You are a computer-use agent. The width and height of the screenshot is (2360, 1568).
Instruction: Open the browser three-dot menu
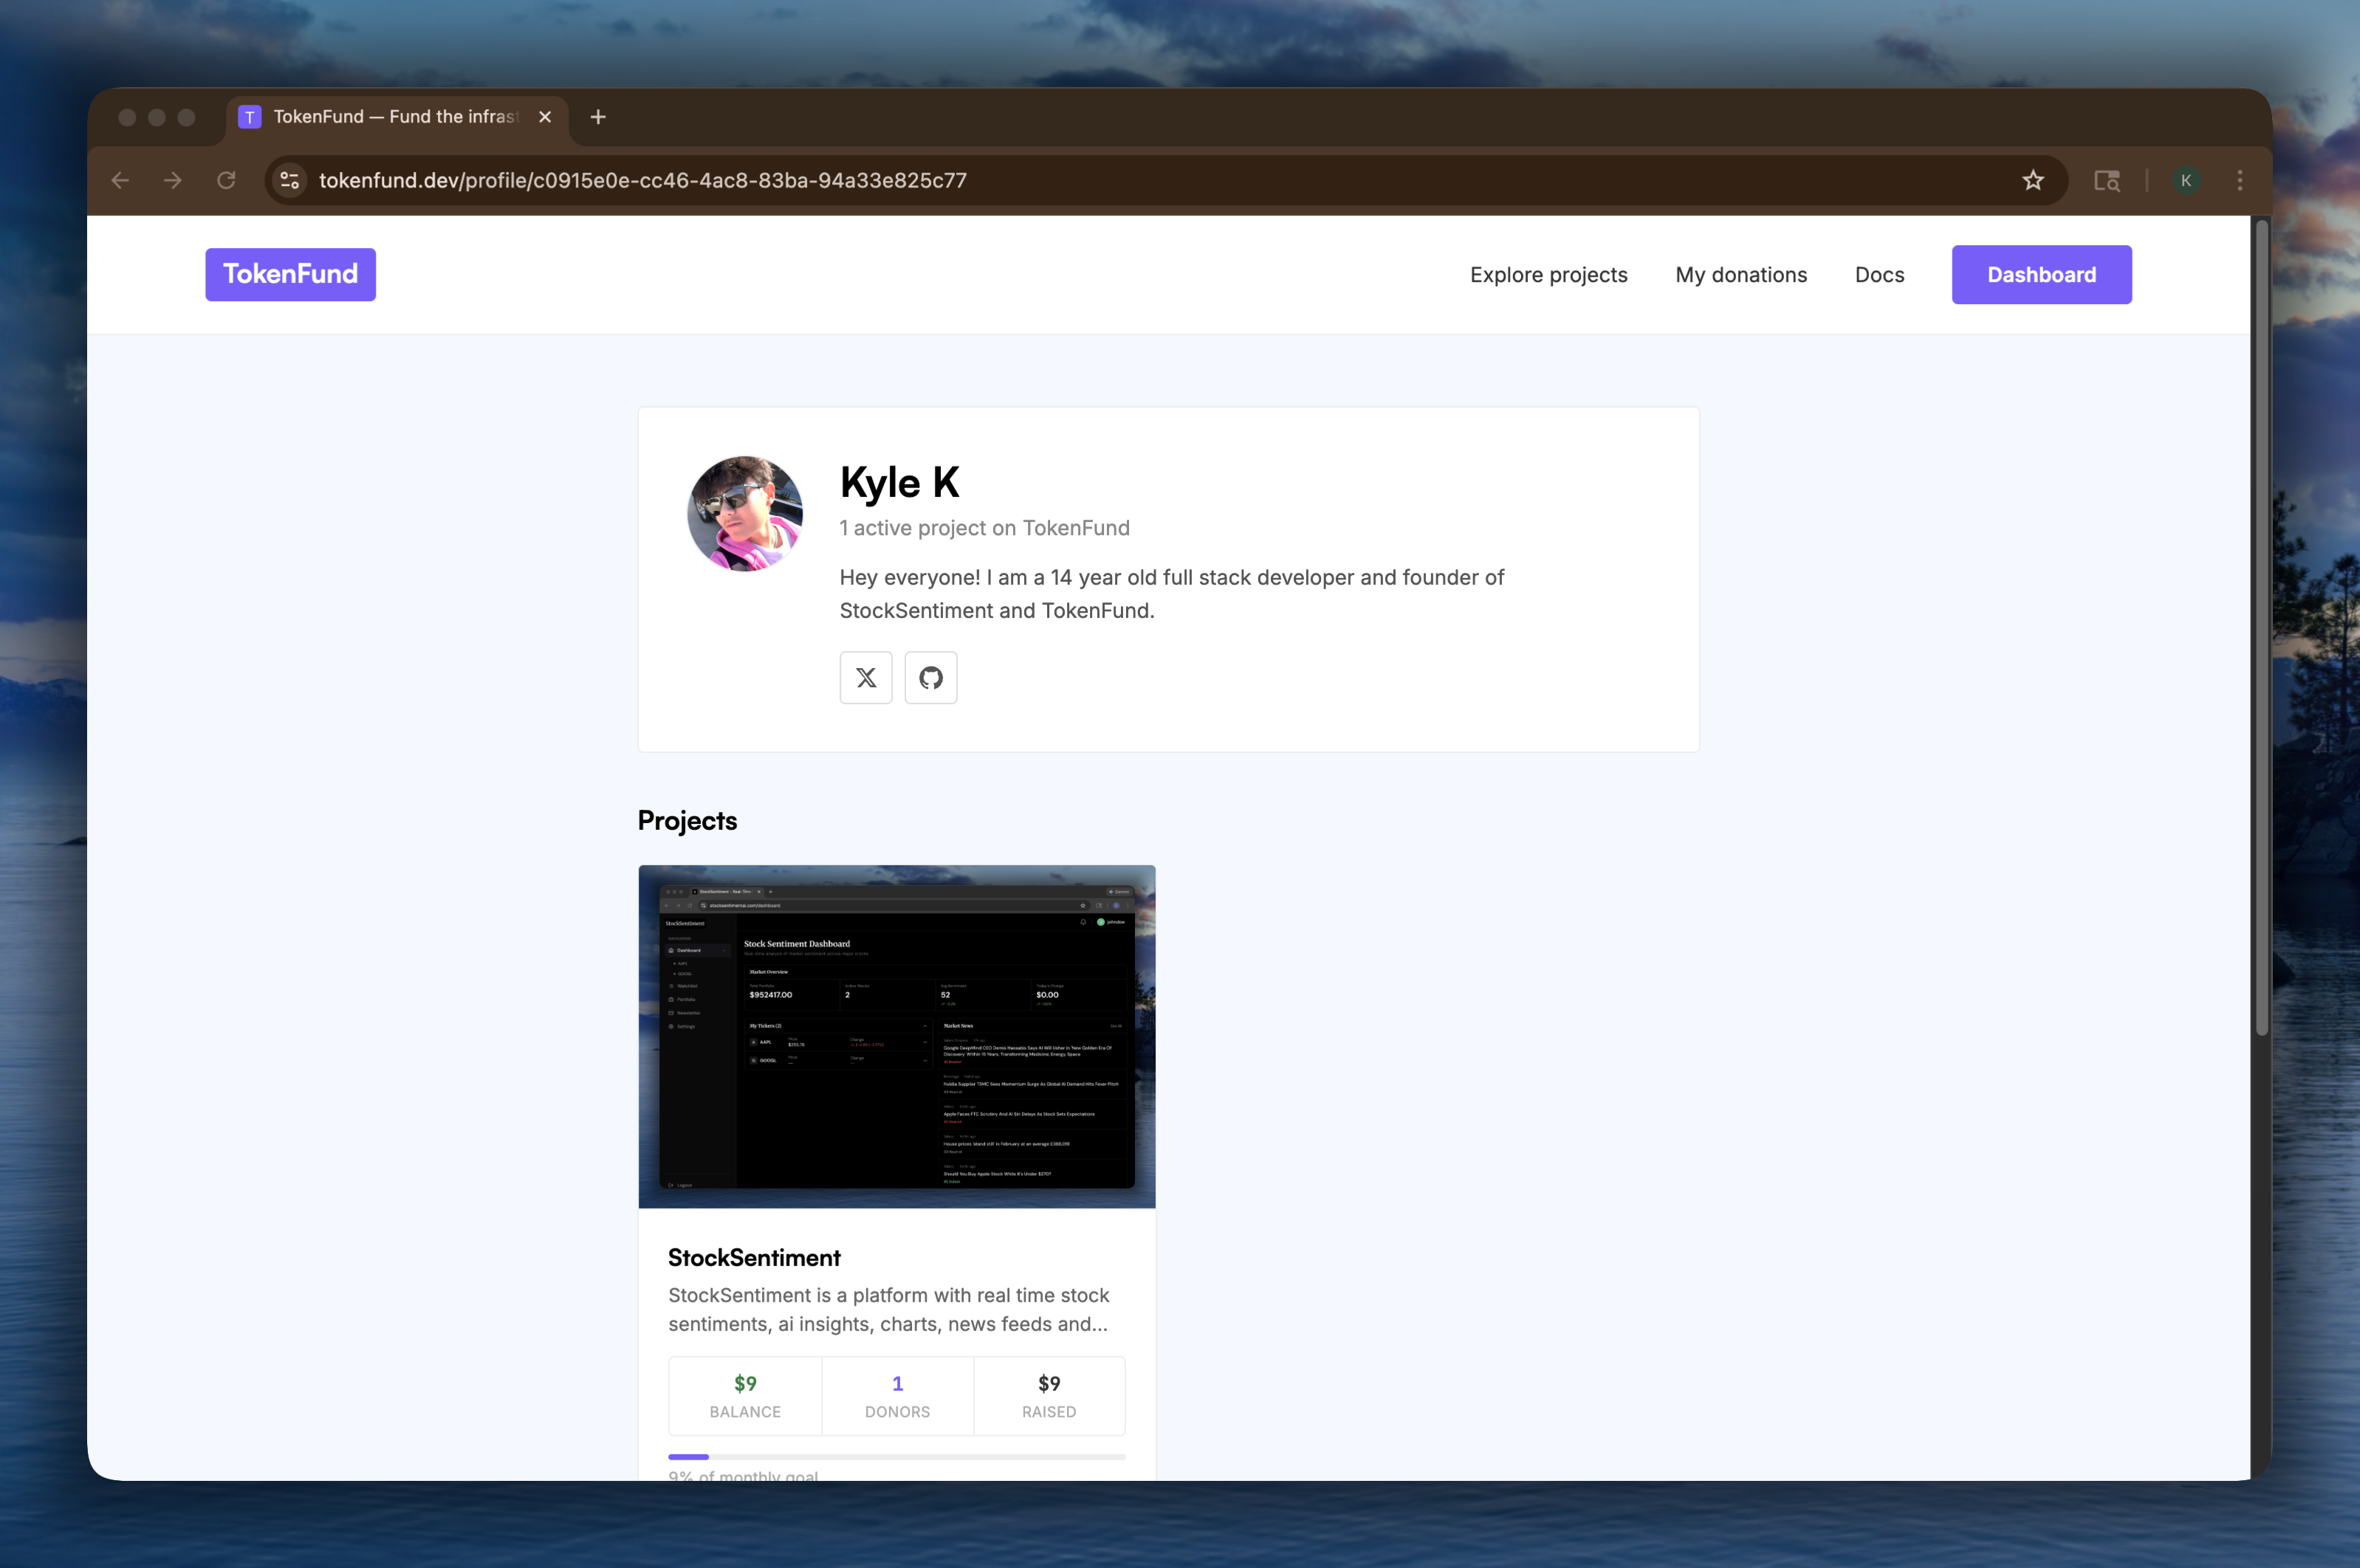pyautogui.click(x=2239, y=180)
